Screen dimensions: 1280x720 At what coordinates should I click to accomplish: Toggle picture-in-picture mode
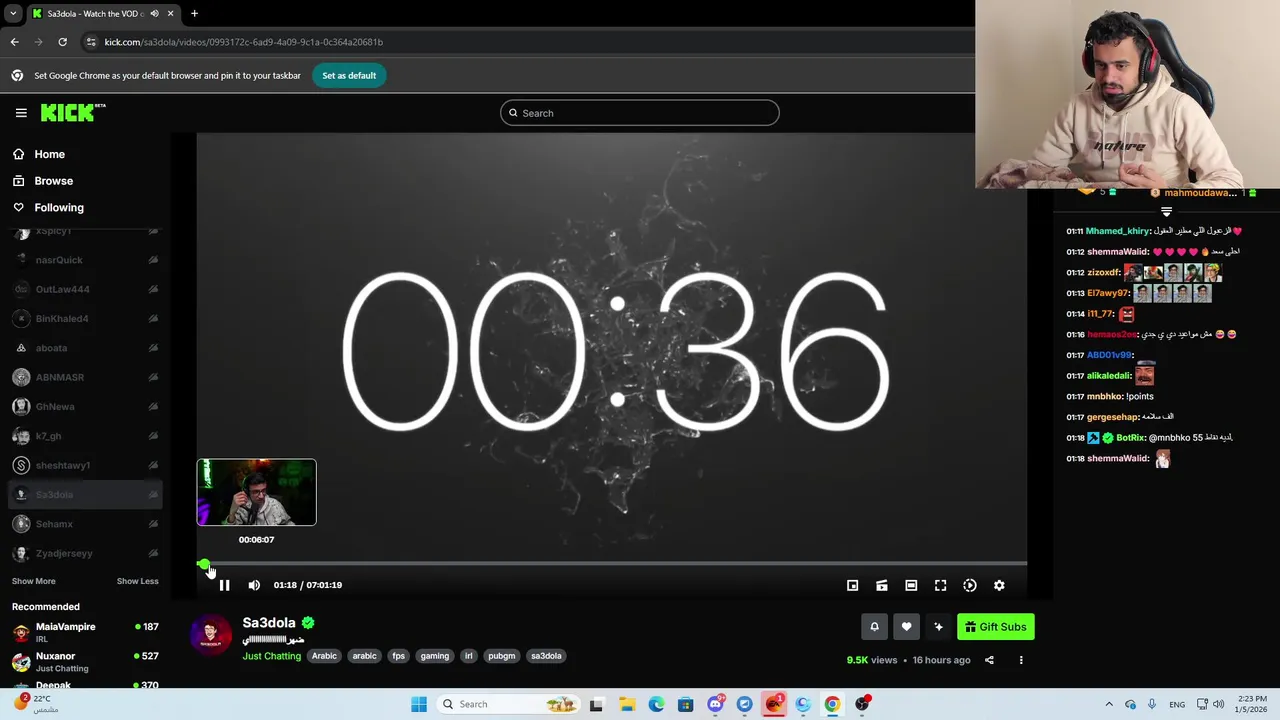coord(852,585)
